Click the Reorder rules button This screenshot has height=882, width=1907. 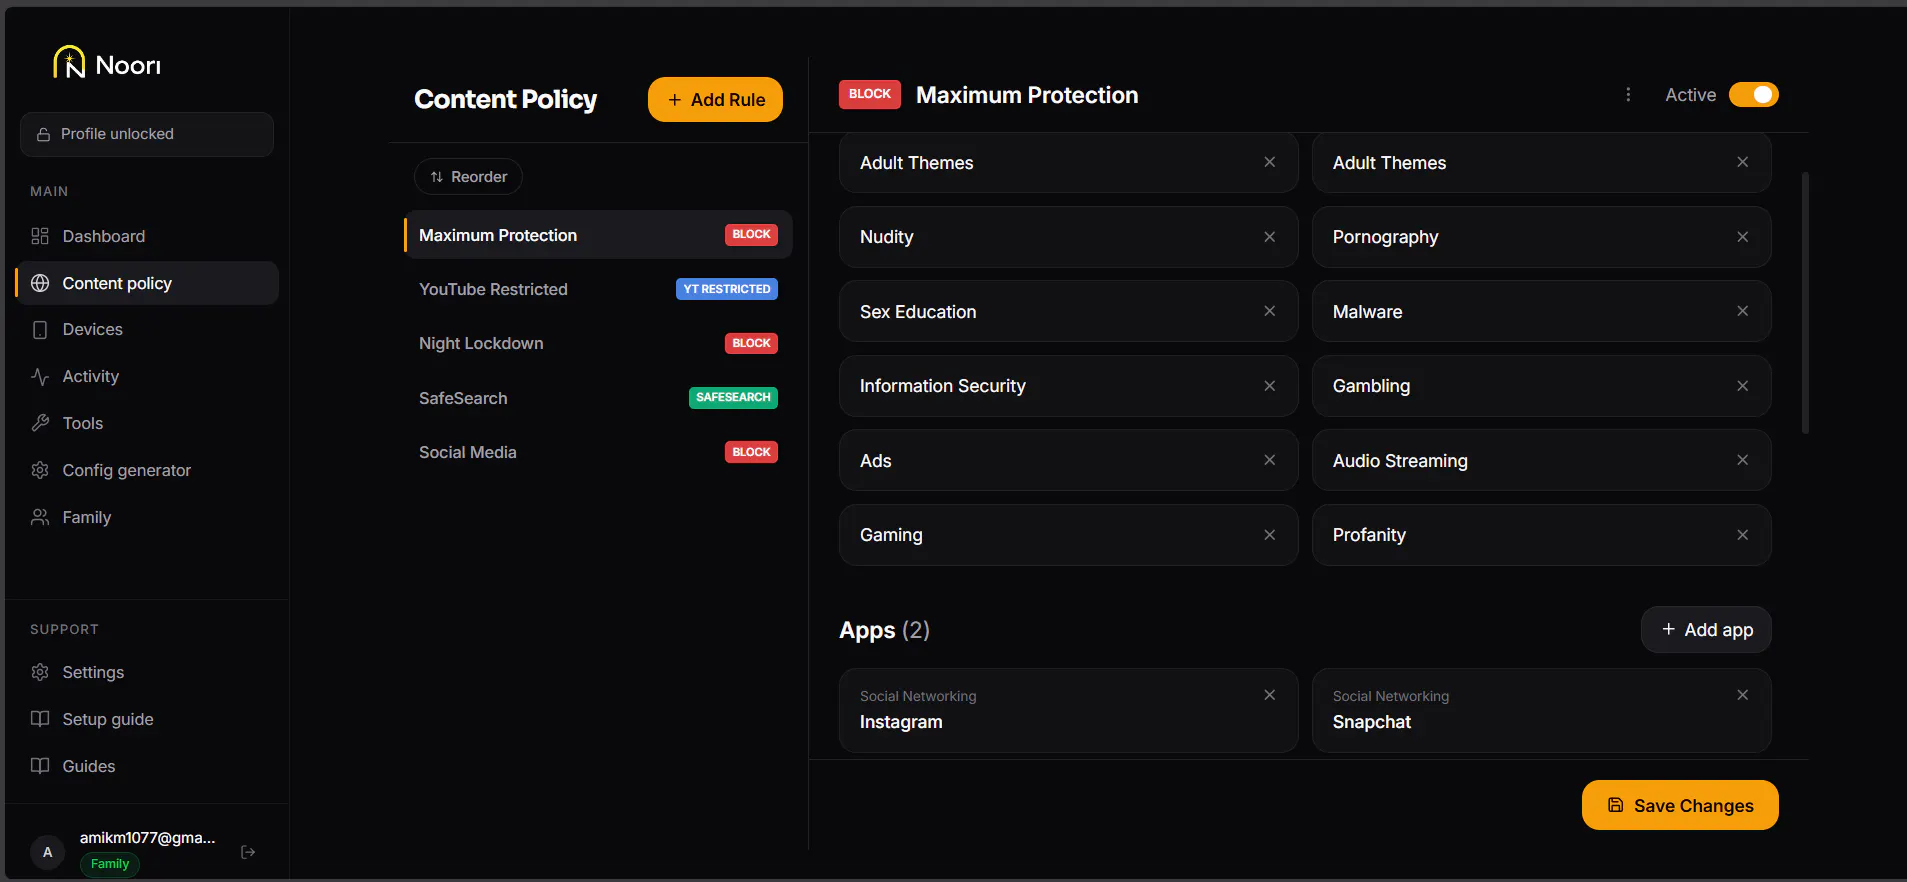pyautogui.click(x=468, y=177)
